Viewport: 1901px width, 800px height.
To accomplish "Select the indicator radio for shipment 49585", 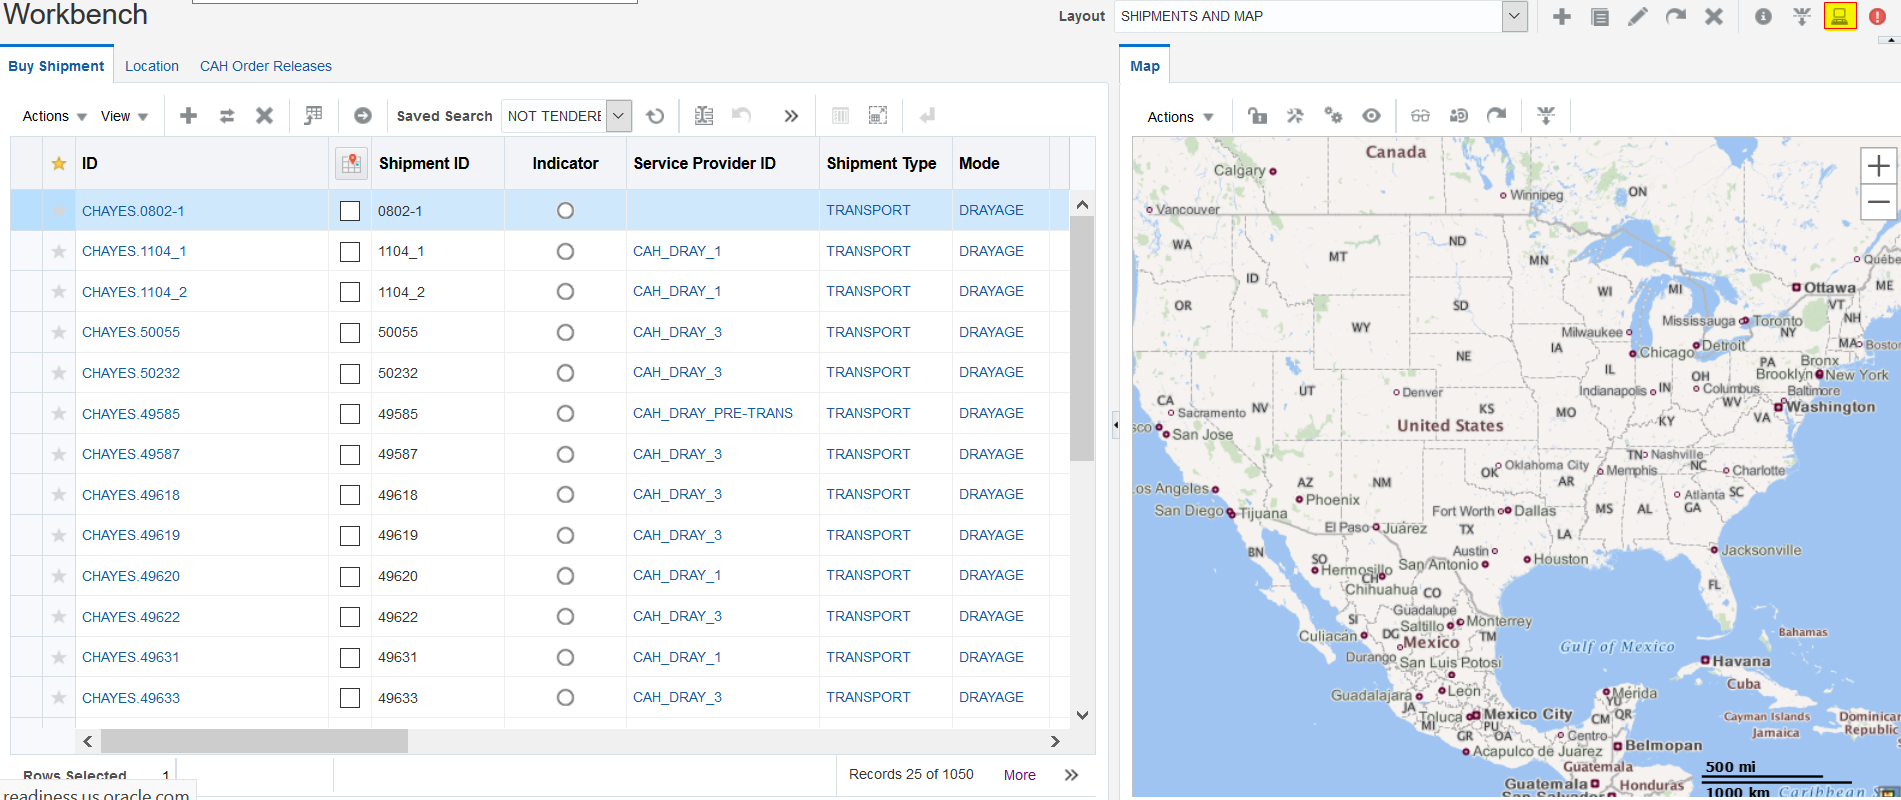I will tap(565, 414).
